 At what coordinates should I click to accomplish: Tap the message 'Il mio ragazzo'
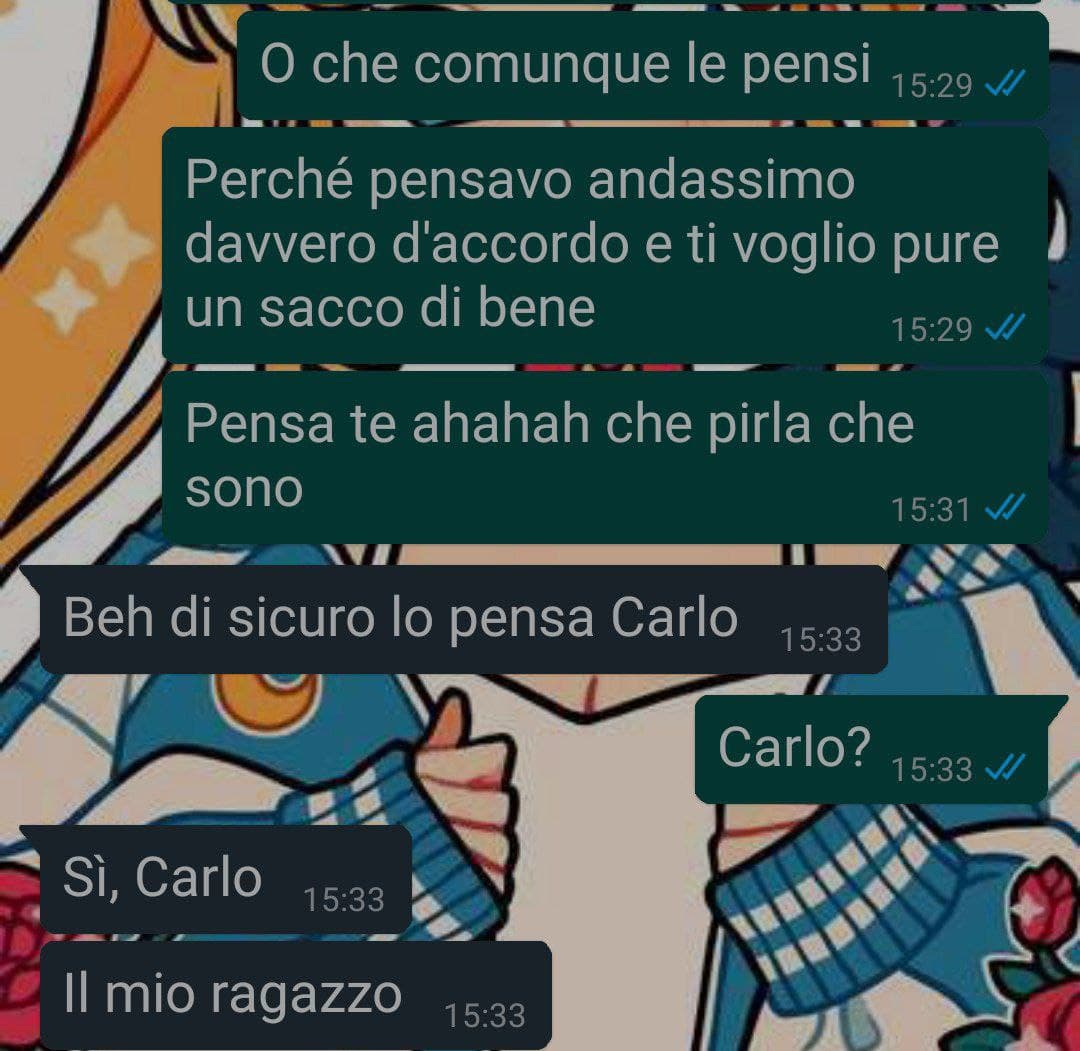(295, 995)
